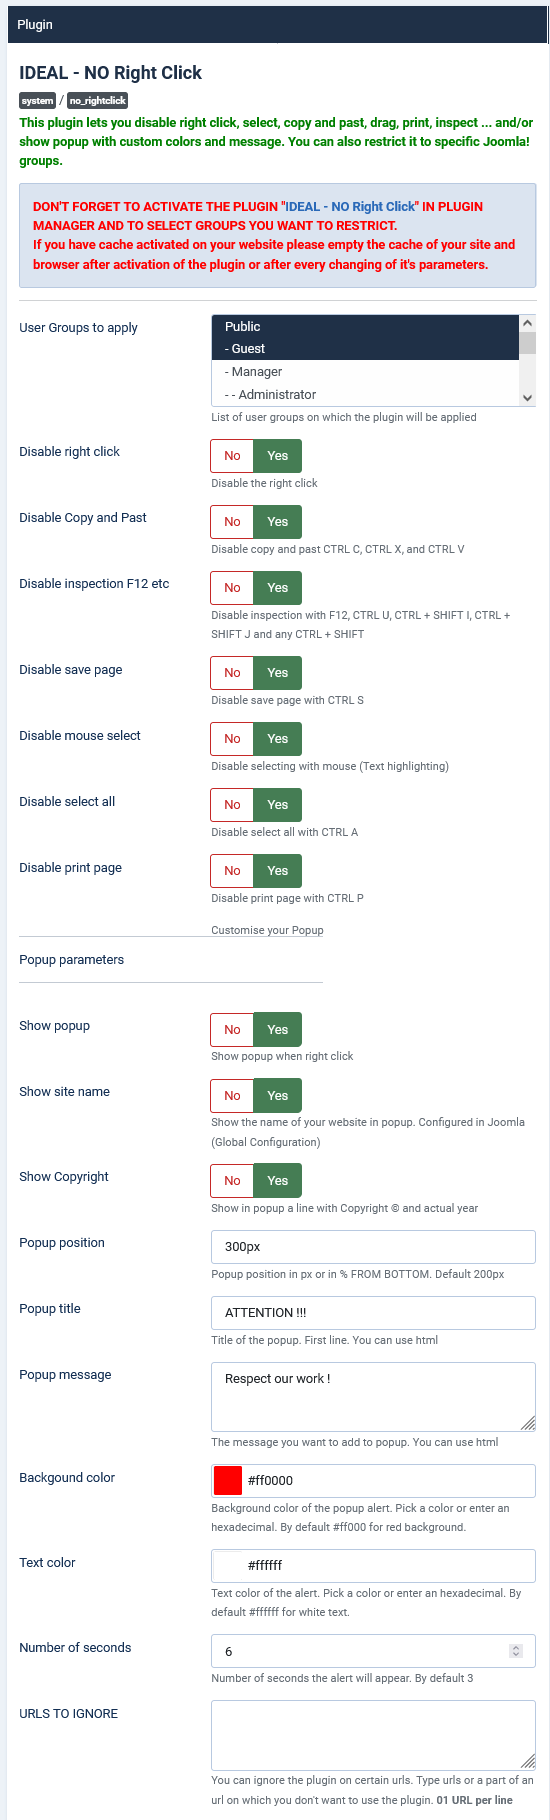The height and width of the screenshot is (1820, 550).
Task: Click the white text color swatch
Action: [228, 1565]
